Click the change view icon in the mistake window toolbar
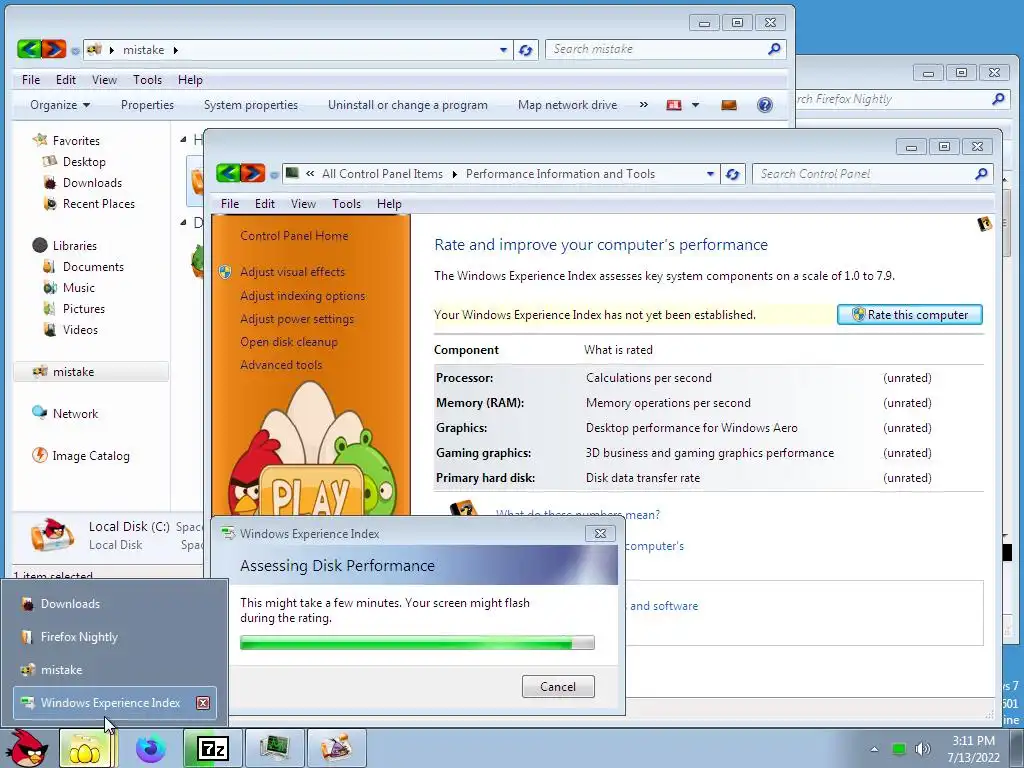 coord(674,105)
